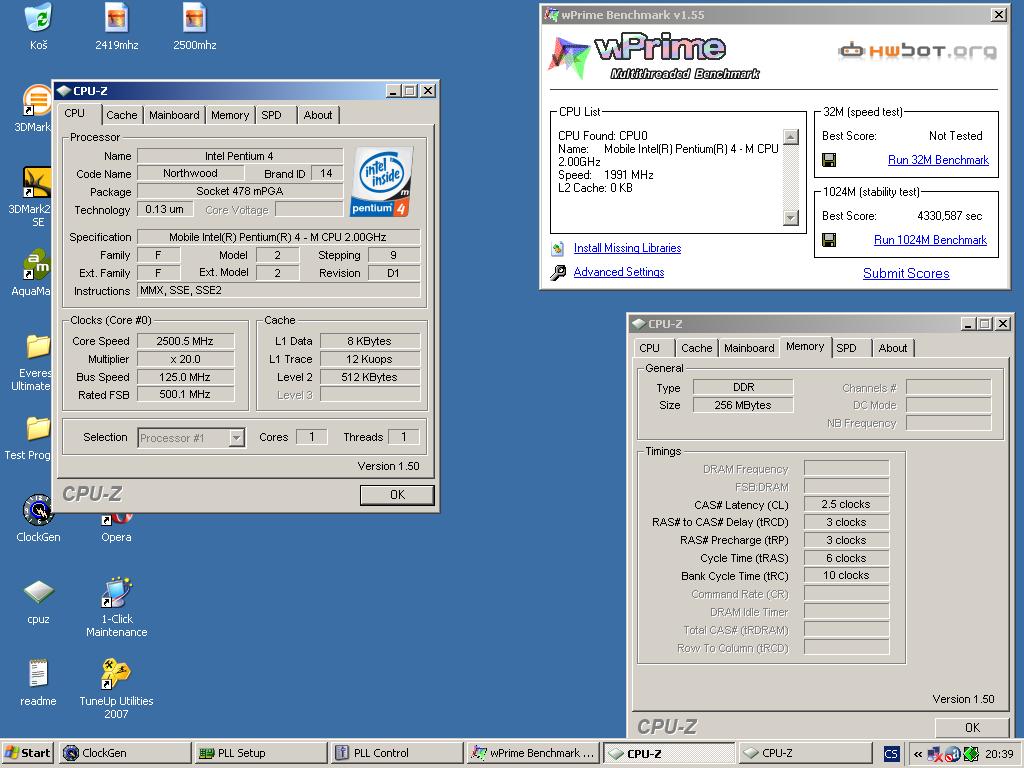Switch to PLL Control in the taskbar
This screenshot has width=1024, height=768.
pyautogui.click(x=396, y=753)
